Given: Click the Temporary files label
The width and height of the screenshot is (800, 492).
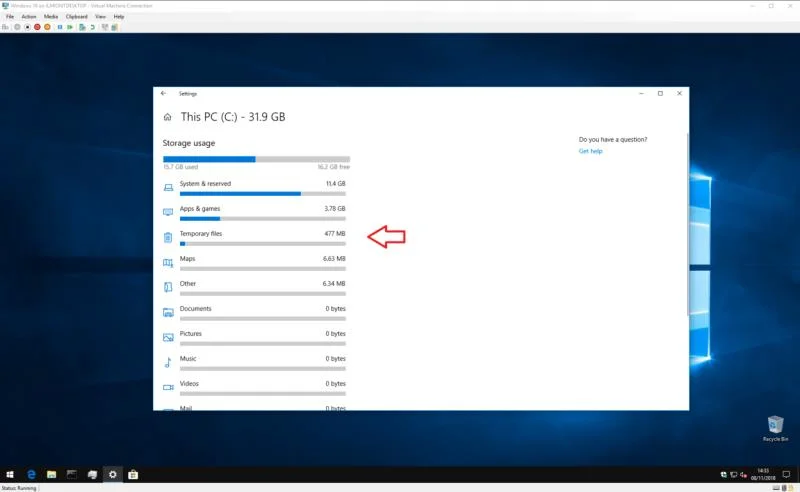Looking at the screenshot, I should (x=201, y=234).
